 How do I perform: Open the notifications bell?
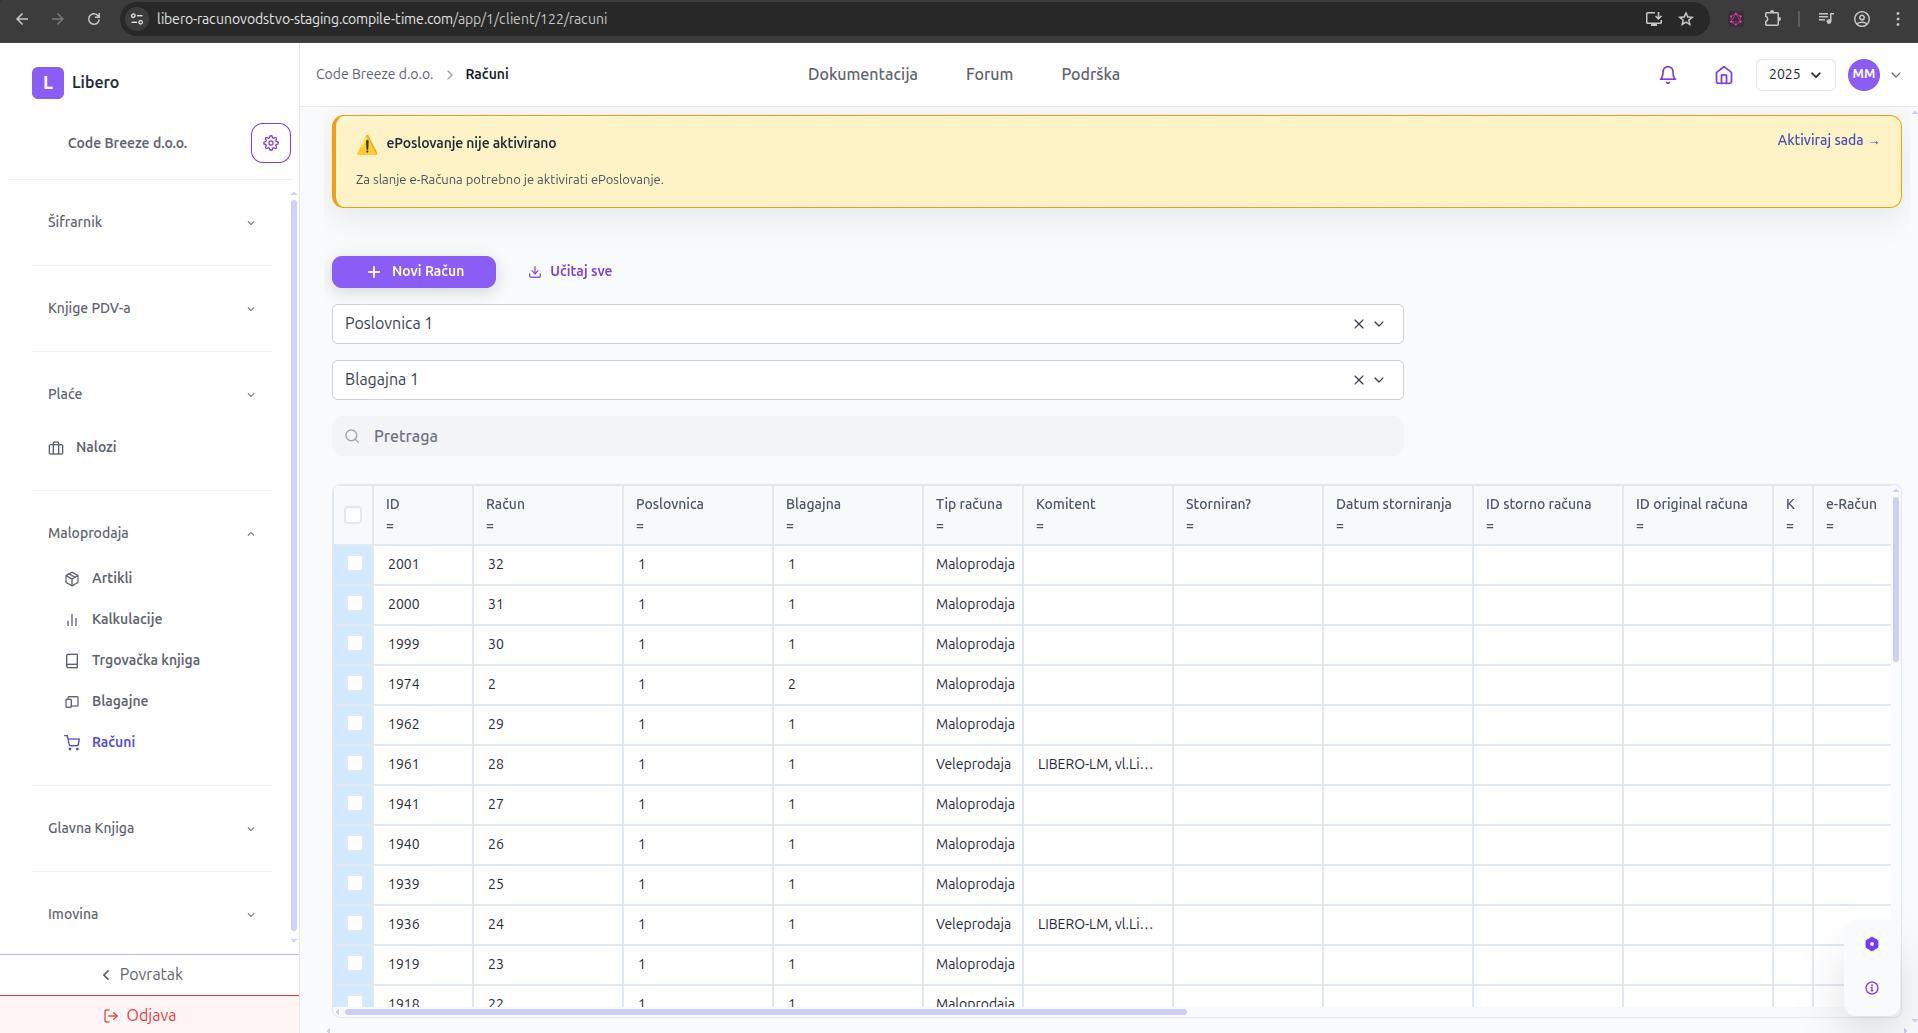(x=1667, y=75)
